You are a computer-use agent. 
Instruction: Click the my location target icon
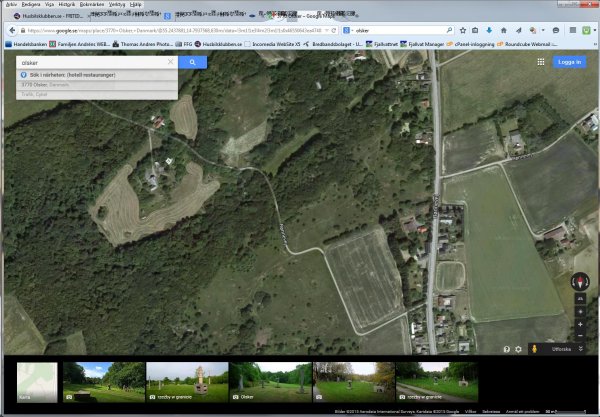click(580, 312)
